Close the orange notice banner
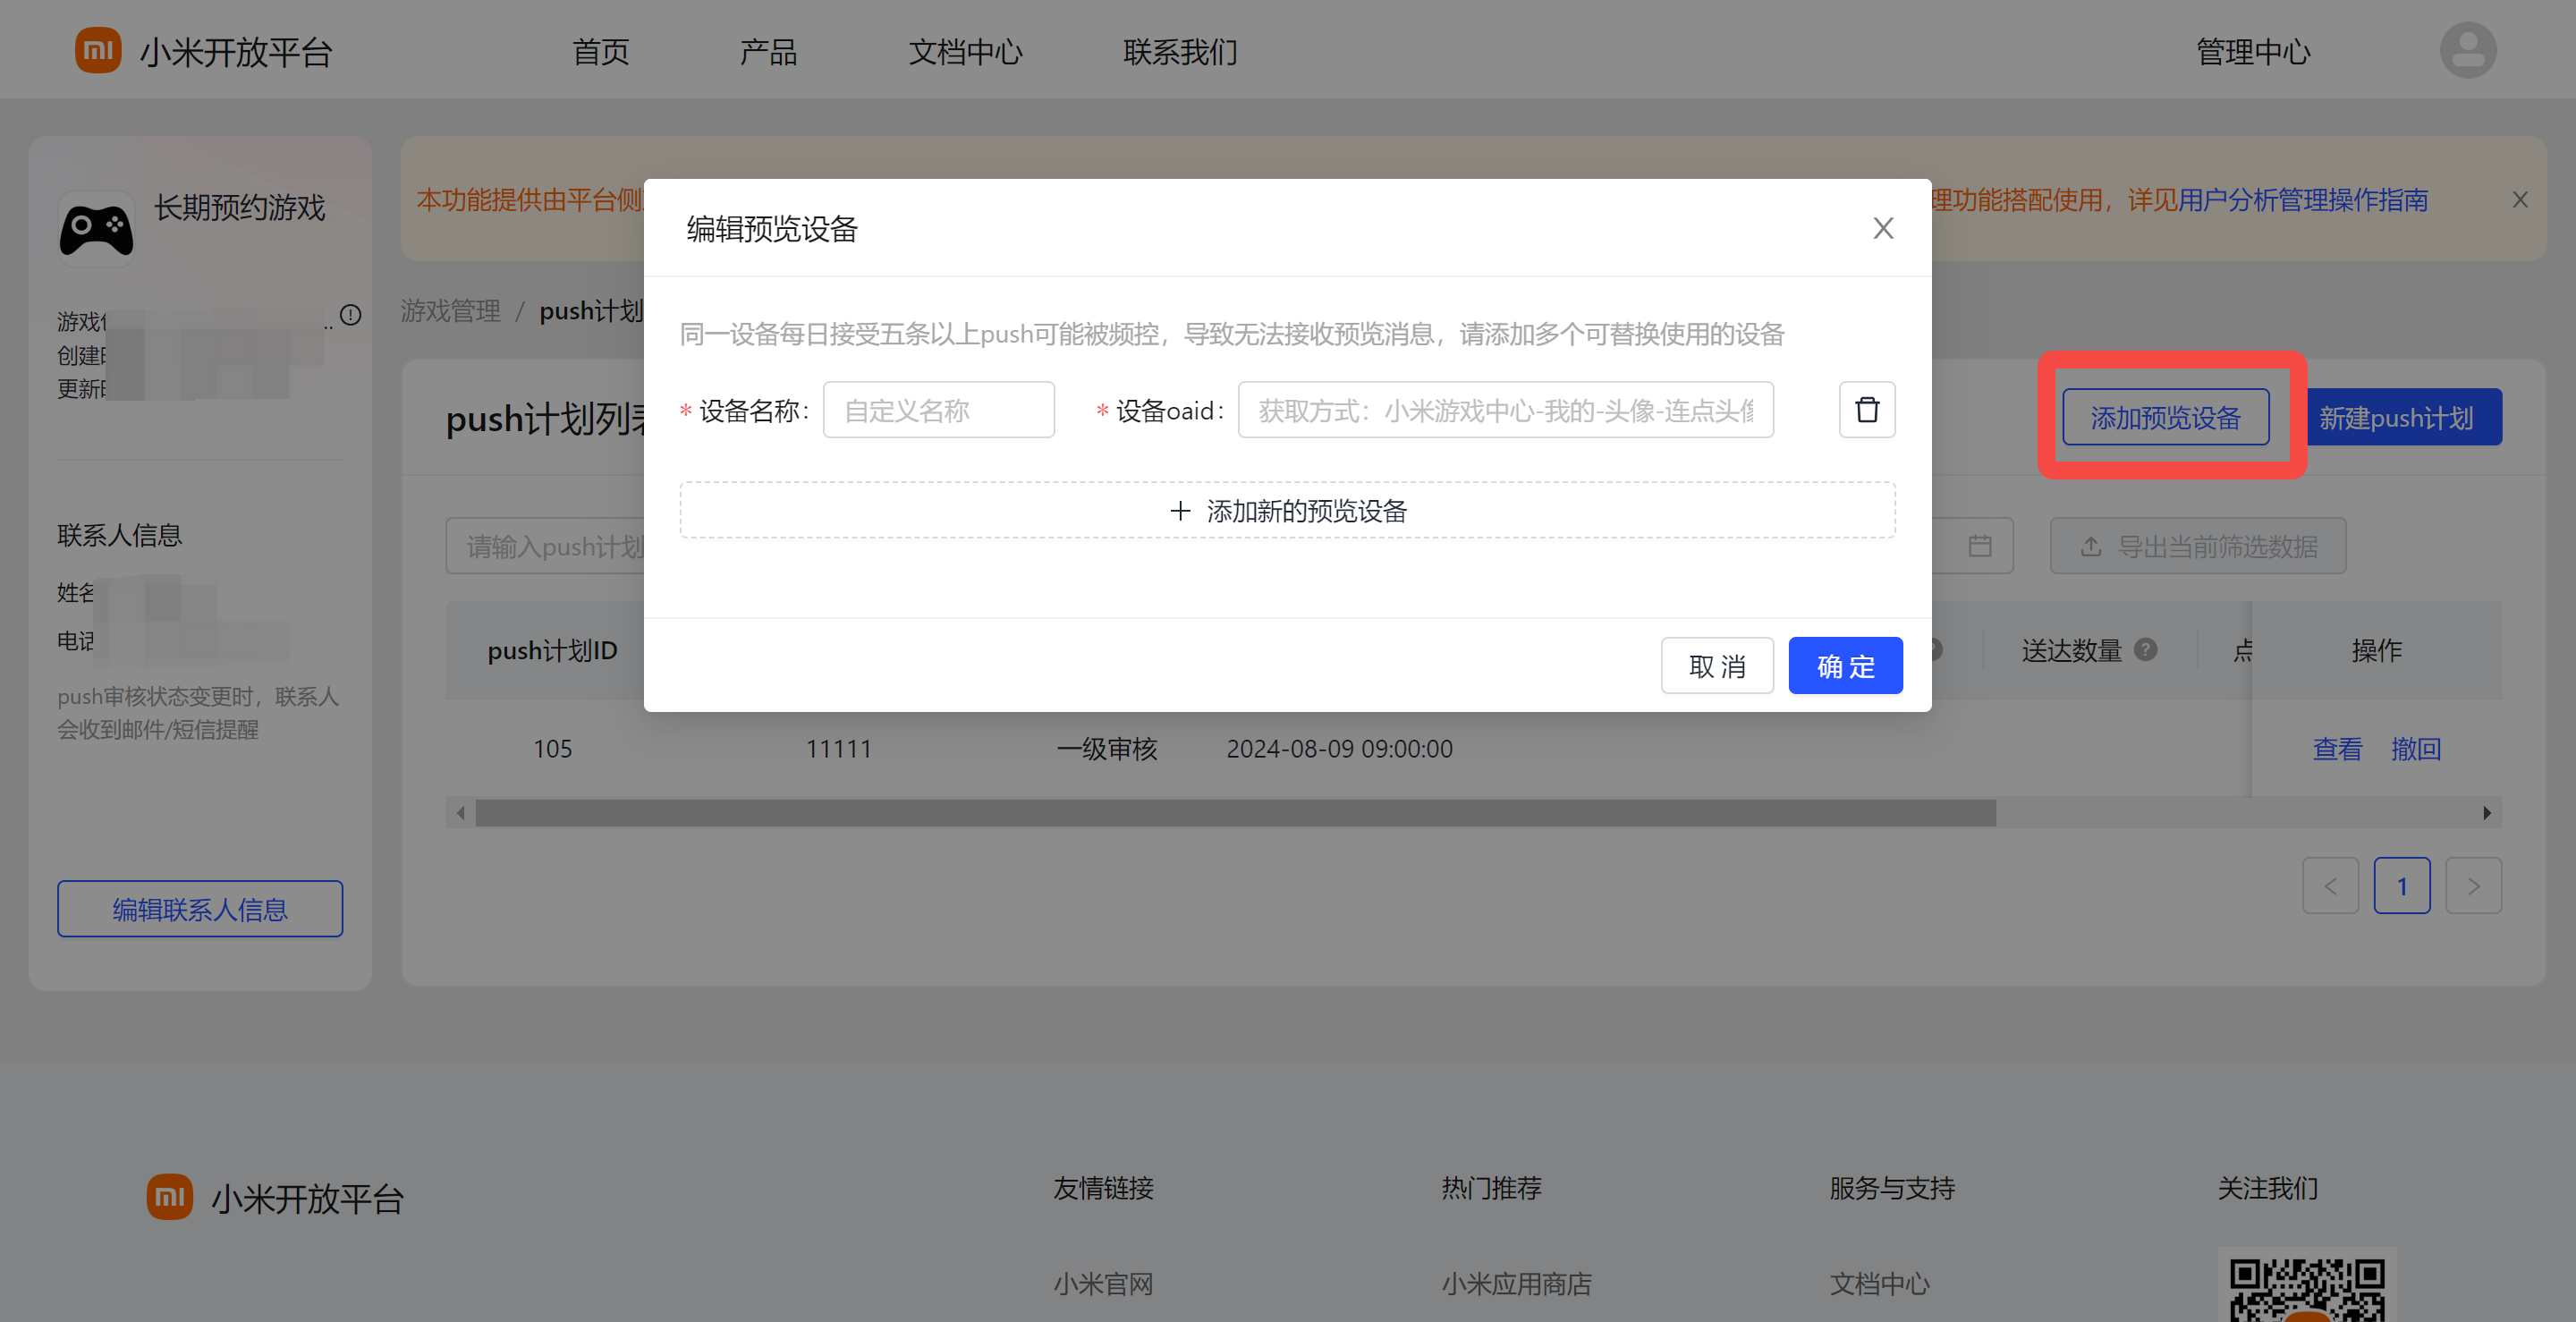This screenshot has height=1322, width=2576. coord(2519,200)
